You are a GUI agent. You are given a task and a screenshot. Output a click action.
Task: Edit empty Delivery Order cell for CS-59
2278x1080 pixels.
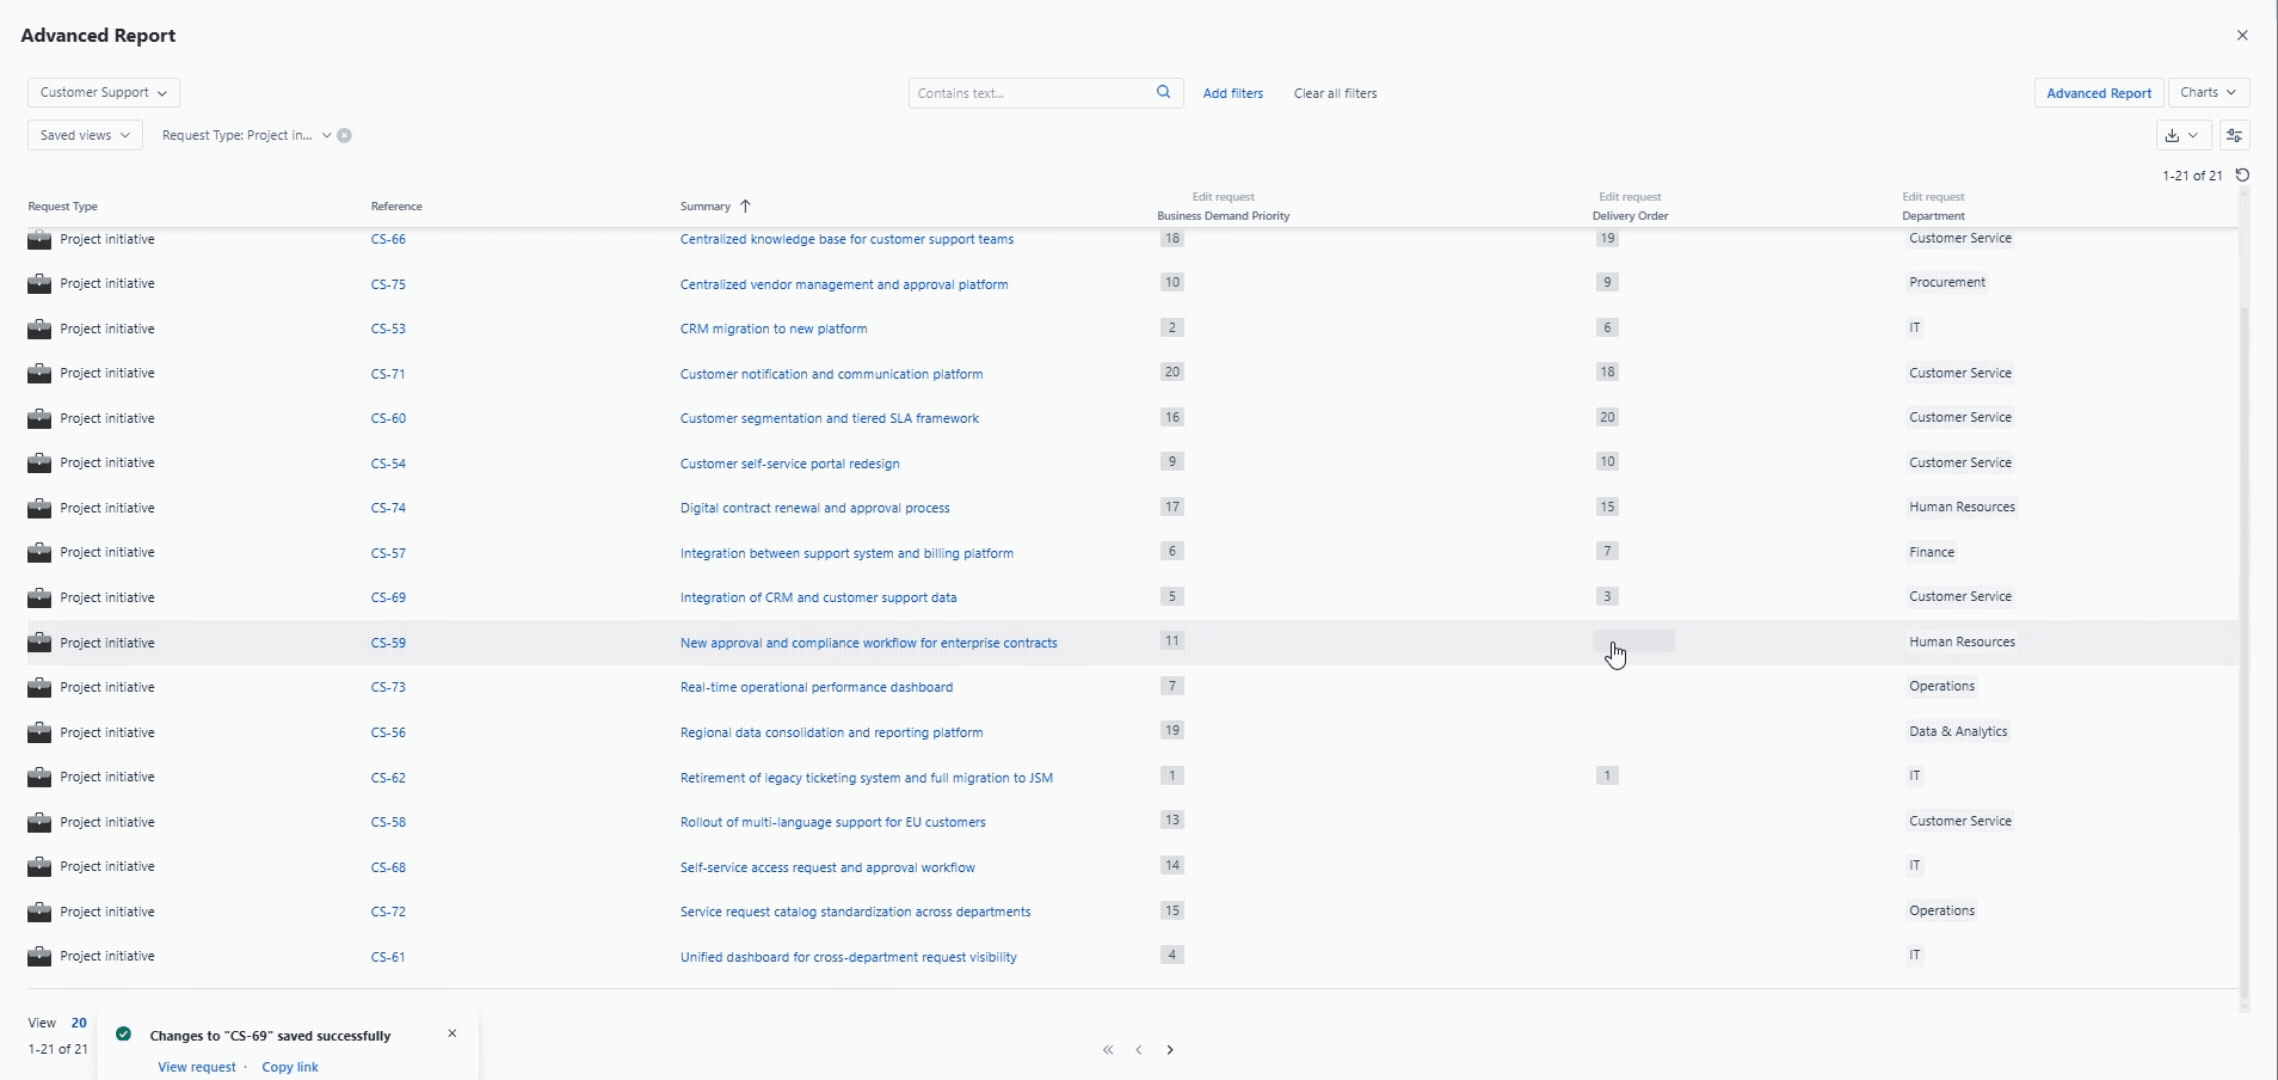[1634, 641]
